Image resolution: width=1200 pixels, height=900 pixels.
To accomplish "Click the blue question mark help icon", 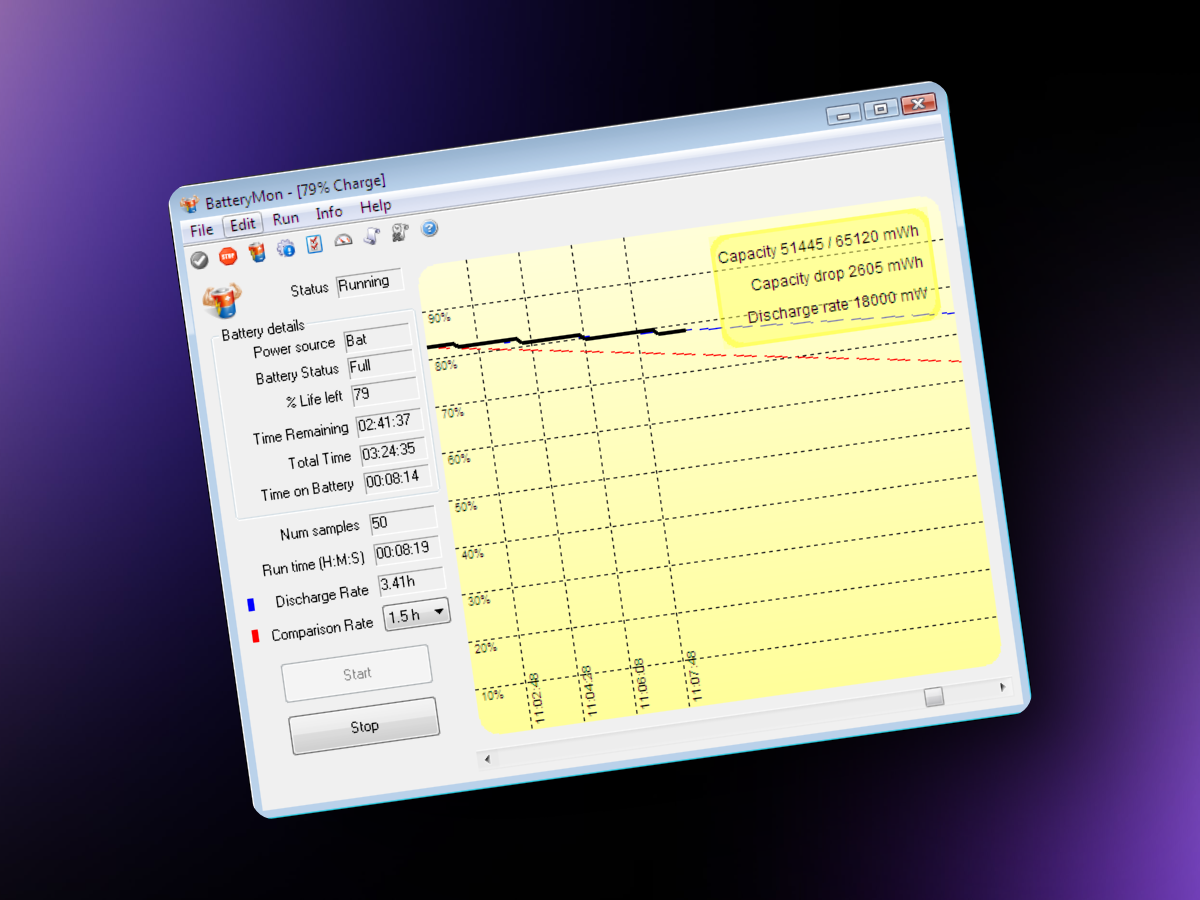I will coord(430,228).
